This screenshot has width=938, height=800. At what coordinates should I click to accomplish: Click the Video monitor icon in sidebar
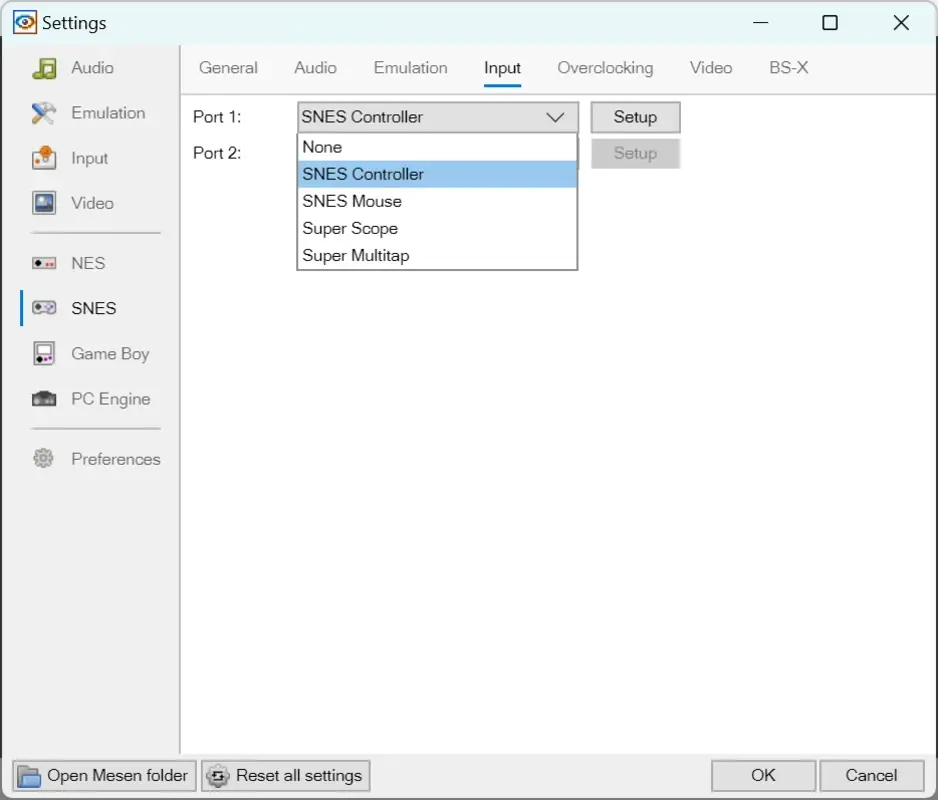(44, 203)
